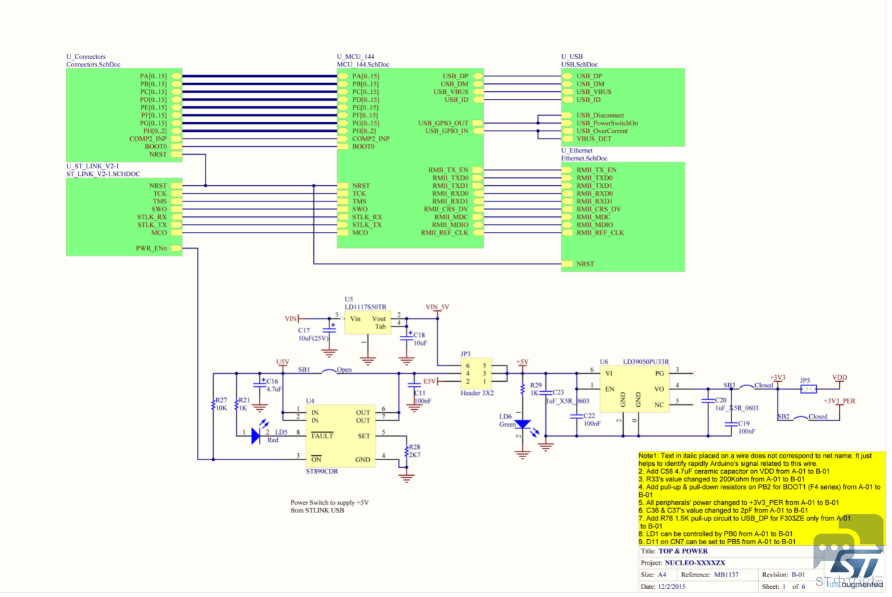The width and height of the screenshot is (892, 597).
Task: Click the yellow notes box
Action: click(x=760, y=498)
